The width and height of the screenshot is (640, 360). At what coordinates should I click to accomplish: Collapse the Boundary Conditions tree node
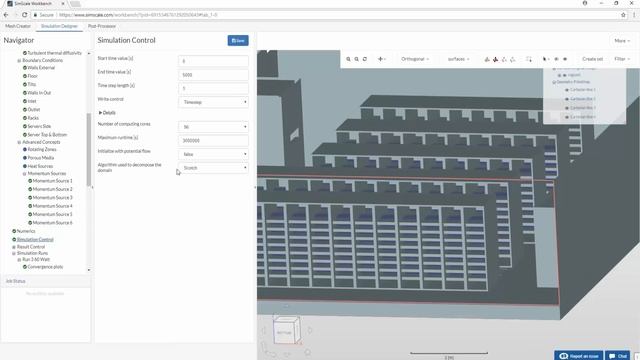point(19,60)
